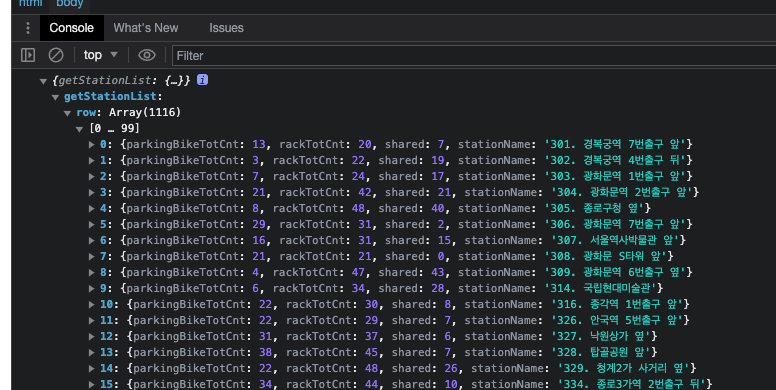Expand array entry 4 for 종로구청 옆
Viewport: 776px width, 390px height.
92,208
